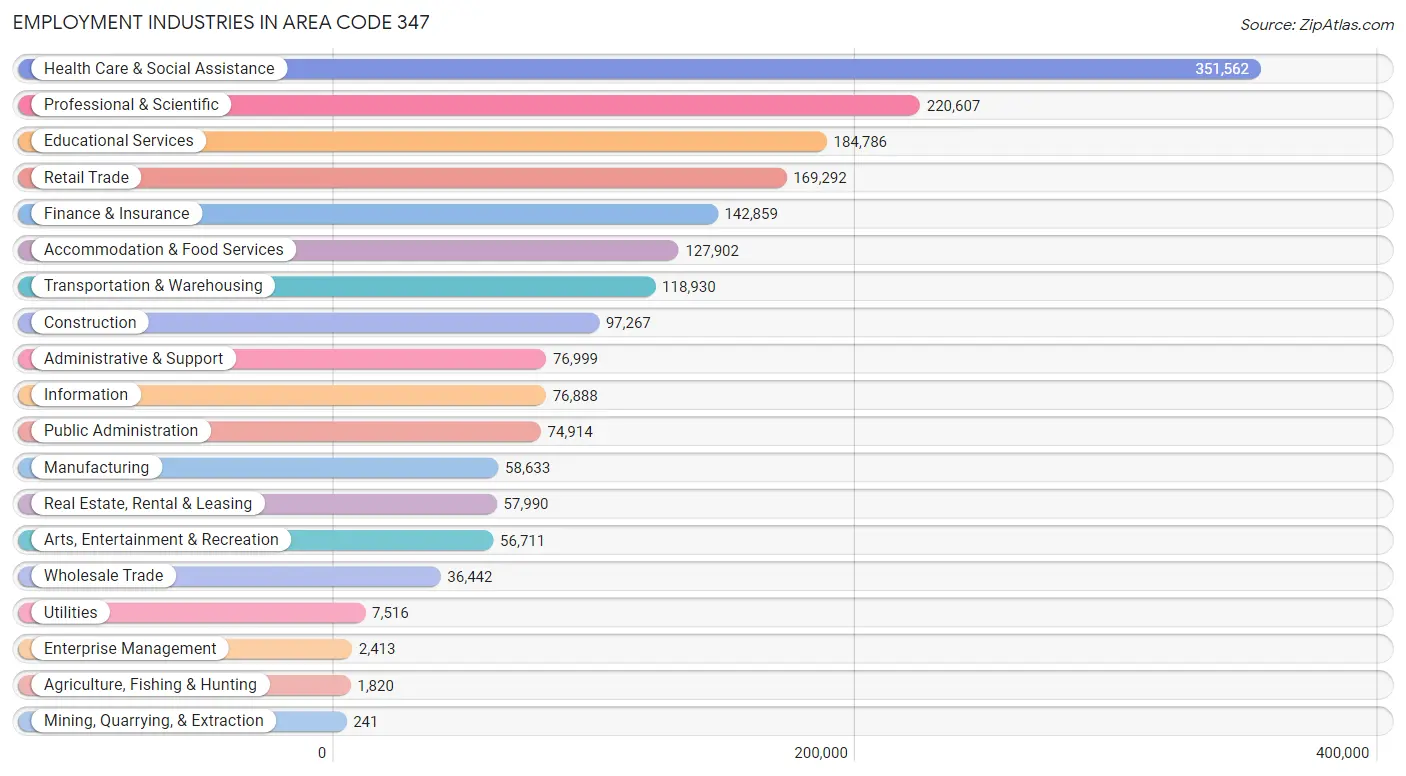This screenshot has width=1406, height=776.
Task: Click the Retail Trade category label
Action: click(86, 177)
